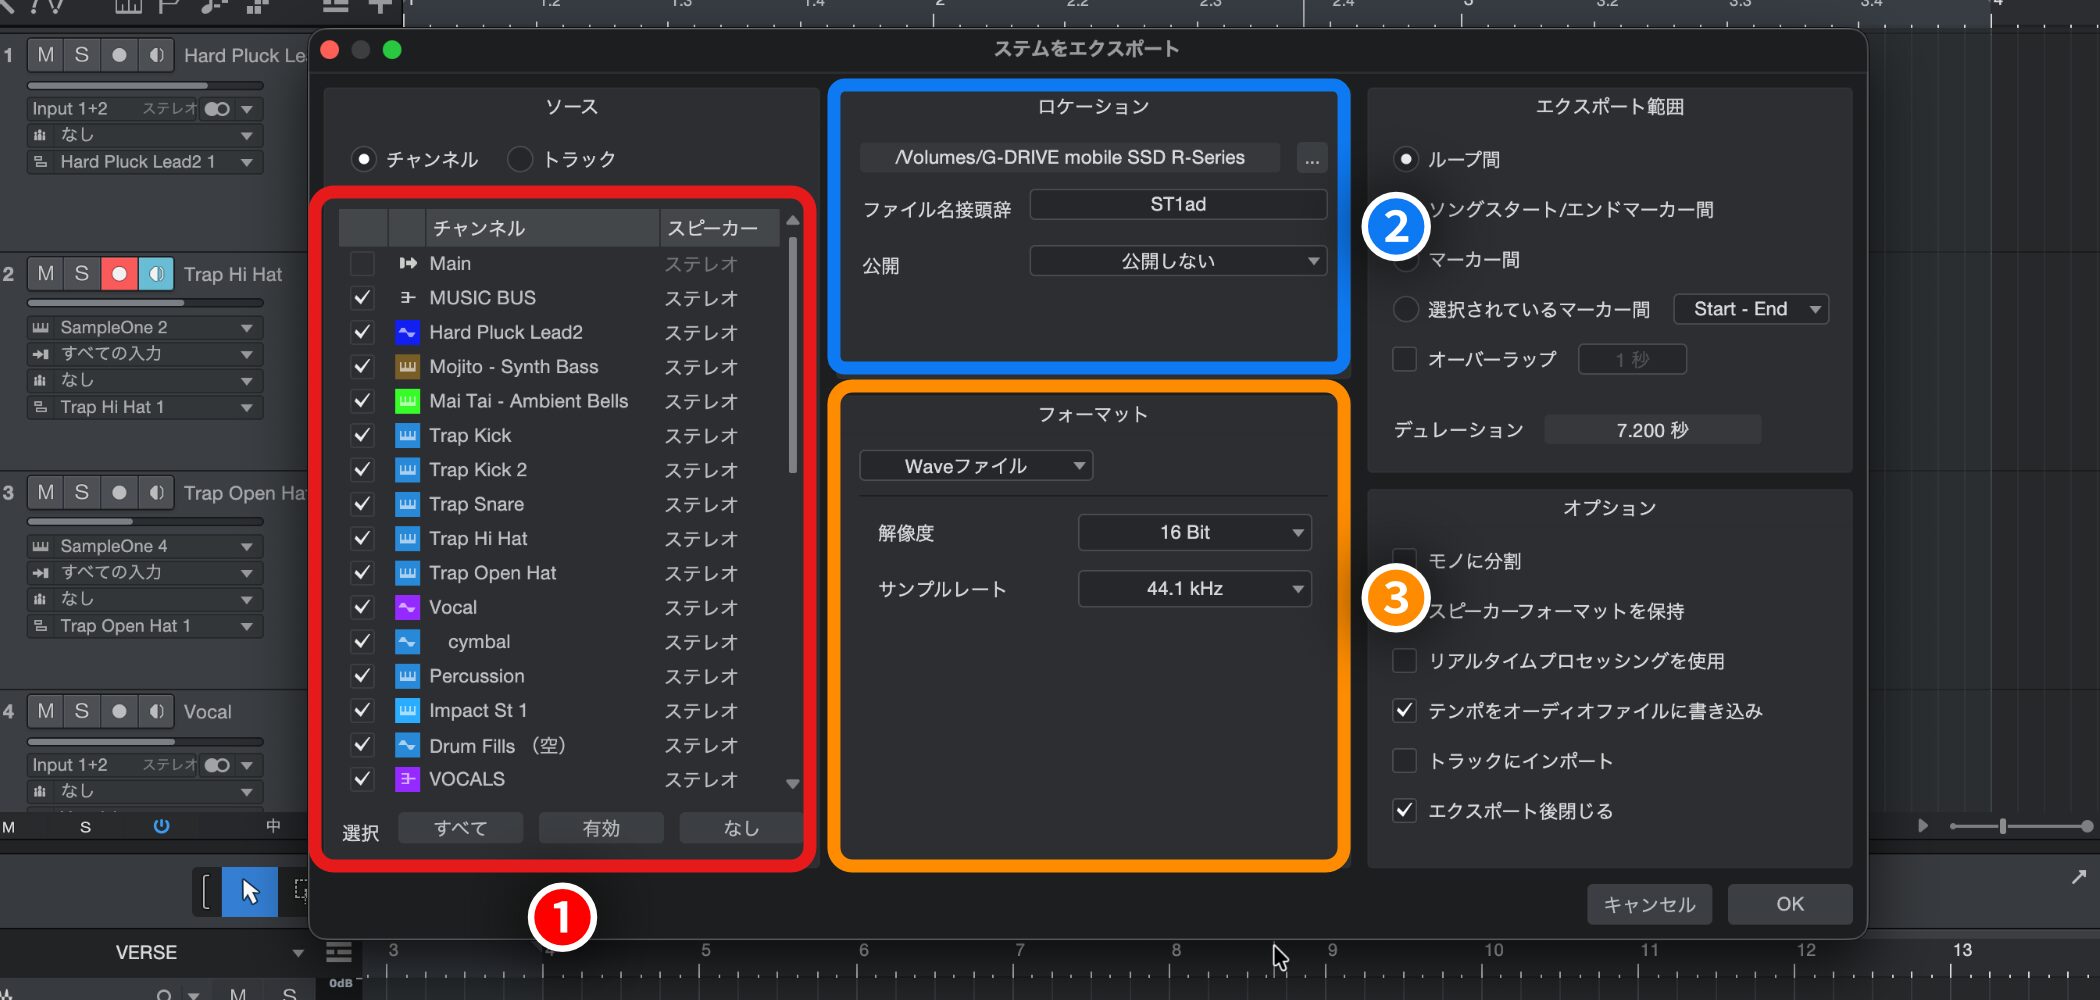Click the ST1ad filename prefix field

pos(1178,205)
